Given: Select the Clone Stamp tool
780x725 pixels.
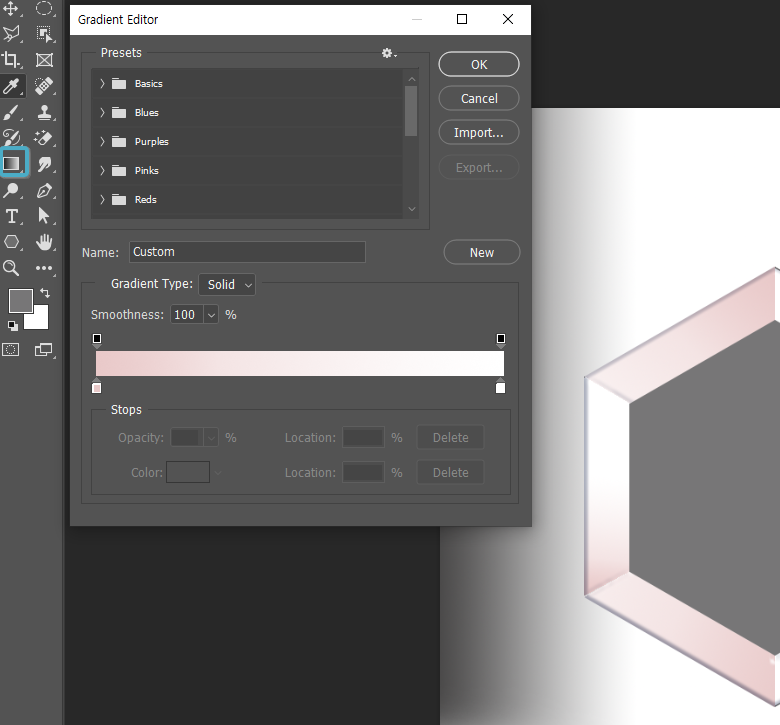Looking at the screenshot, I should pyautogui.click(x=44, y=112).
